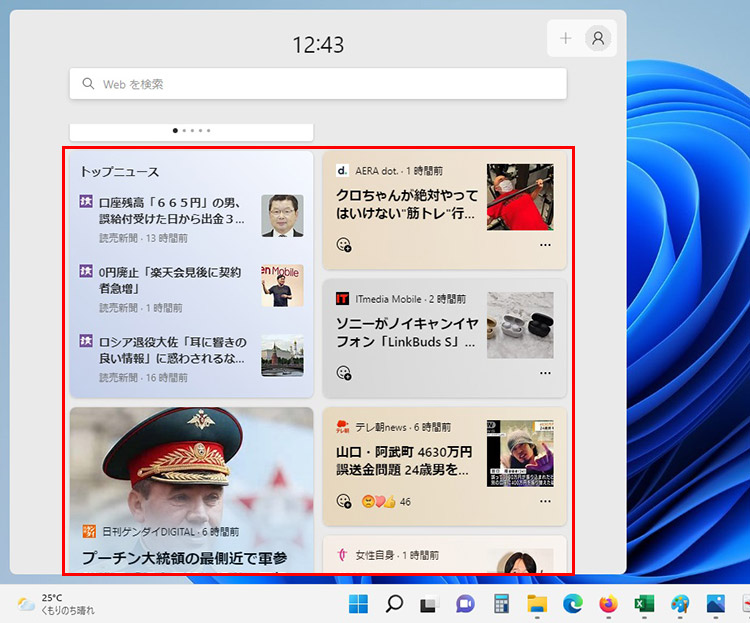Click the ロシア退役大佐 article thumbnail
This screenshot has height=623, width=750.
coord(282,355)
